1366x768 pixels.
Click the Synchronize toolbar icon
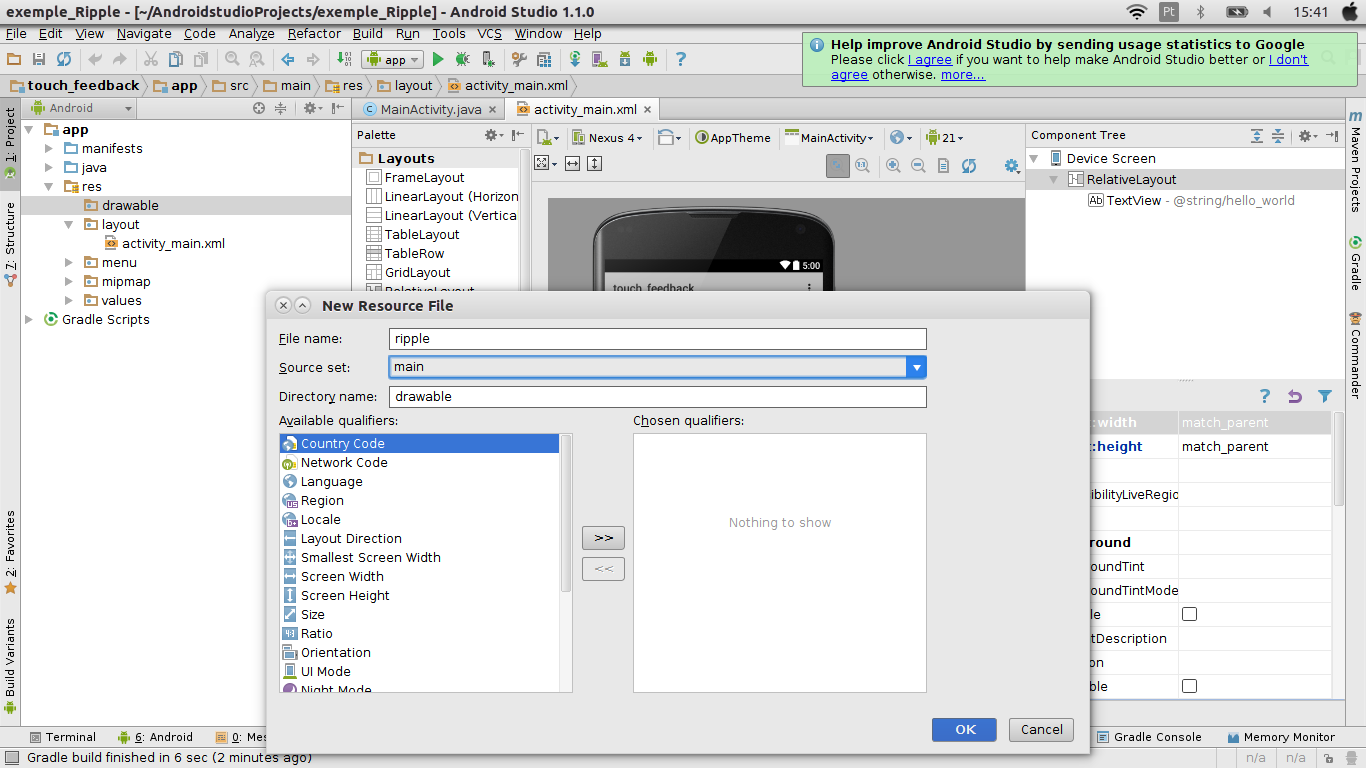tap(64, 59)
